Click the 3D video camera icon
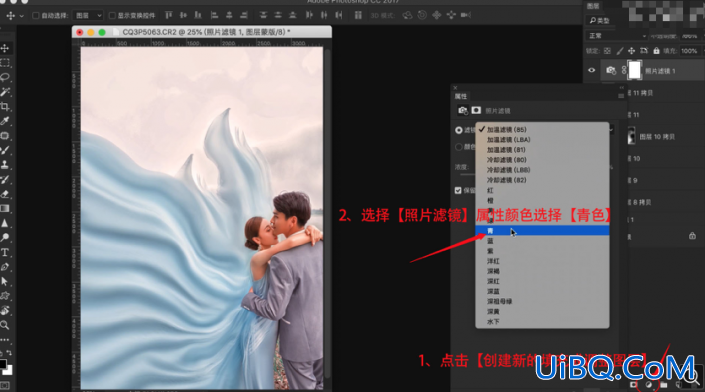The width and height of the screenshot is (705, 392). 466,15
